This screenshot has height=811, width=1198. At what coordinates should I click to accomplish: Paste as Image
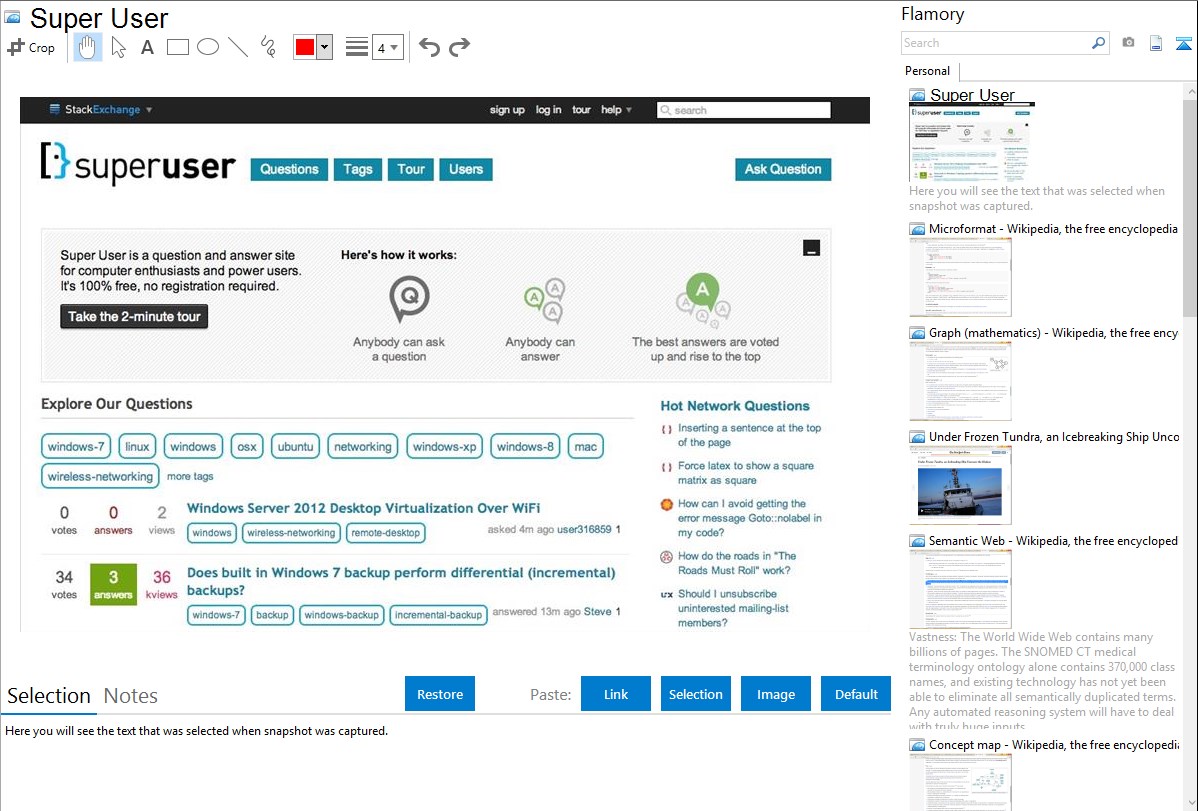(x=775, y=694)
